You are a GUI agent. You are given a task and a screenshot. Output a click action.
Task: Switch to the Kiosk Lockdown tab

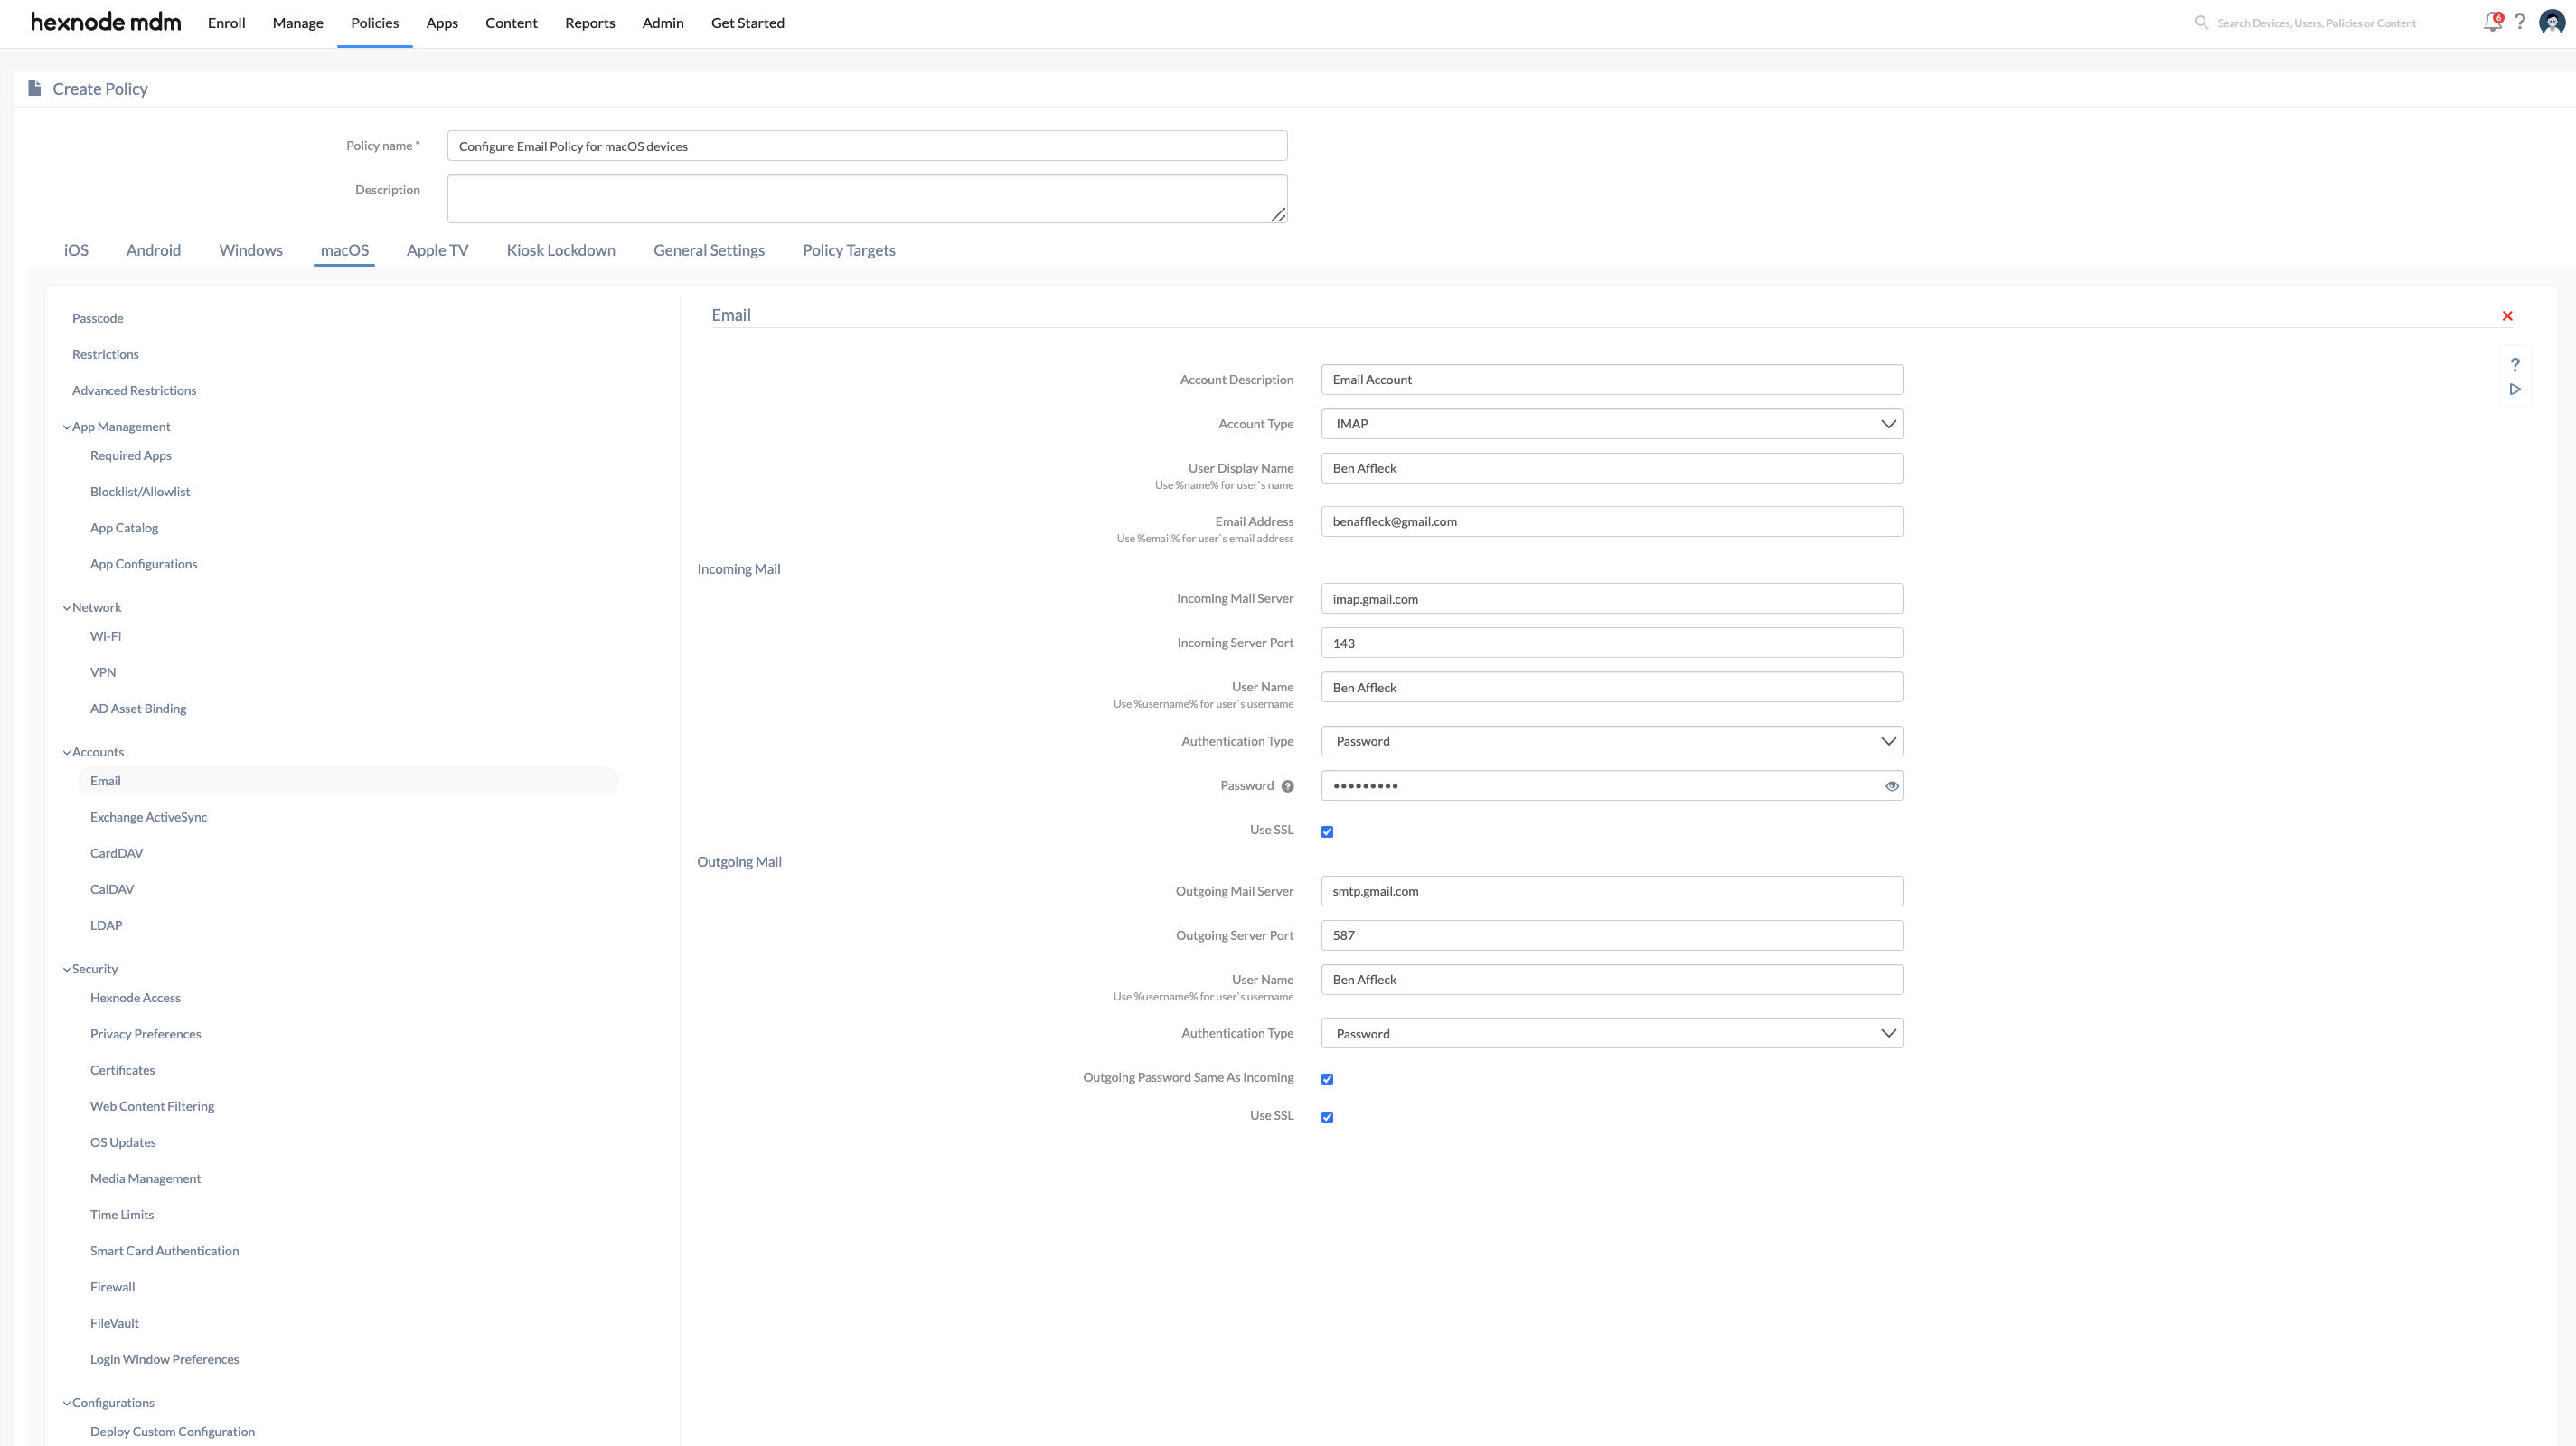coord(561,250)
